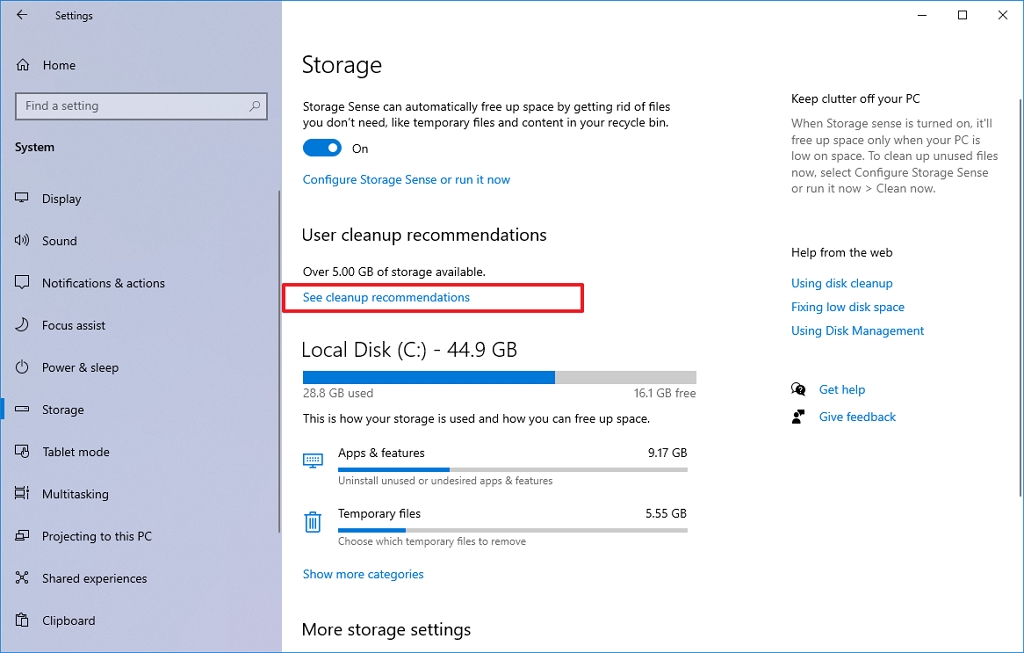This screenshot has height=653, width=1024.
Task: Click the Focus assist moon icon
Action: click(22, 325)
